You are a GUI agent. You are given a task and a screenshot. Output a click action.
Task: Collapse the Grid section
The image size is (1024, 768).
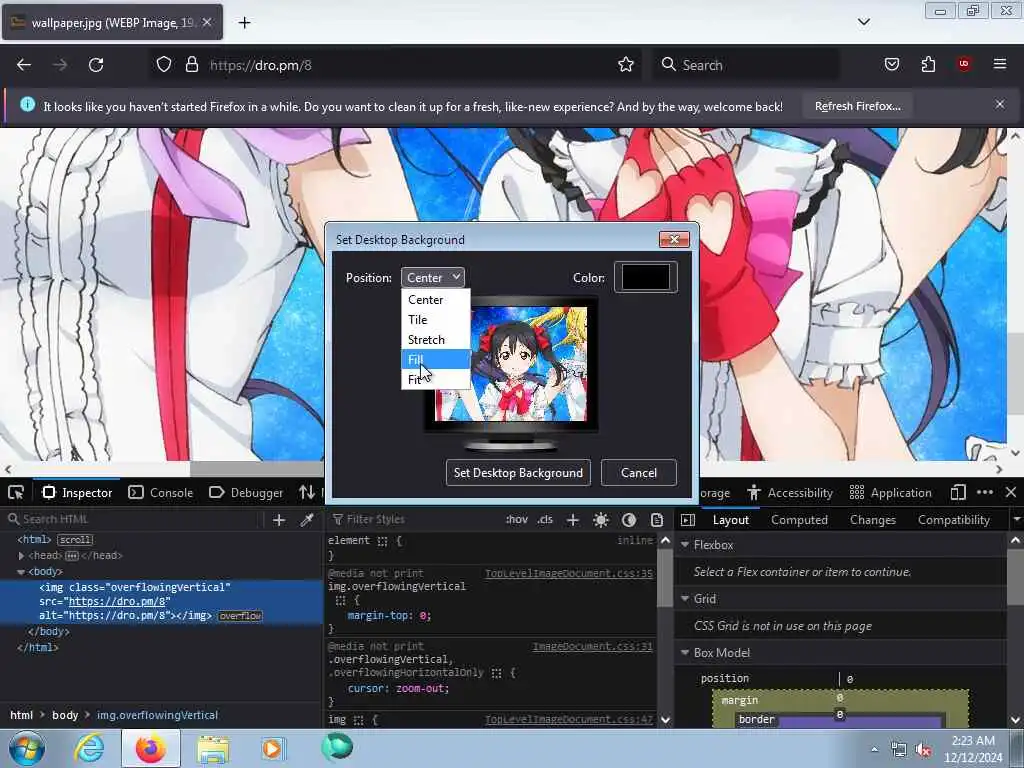685,599
